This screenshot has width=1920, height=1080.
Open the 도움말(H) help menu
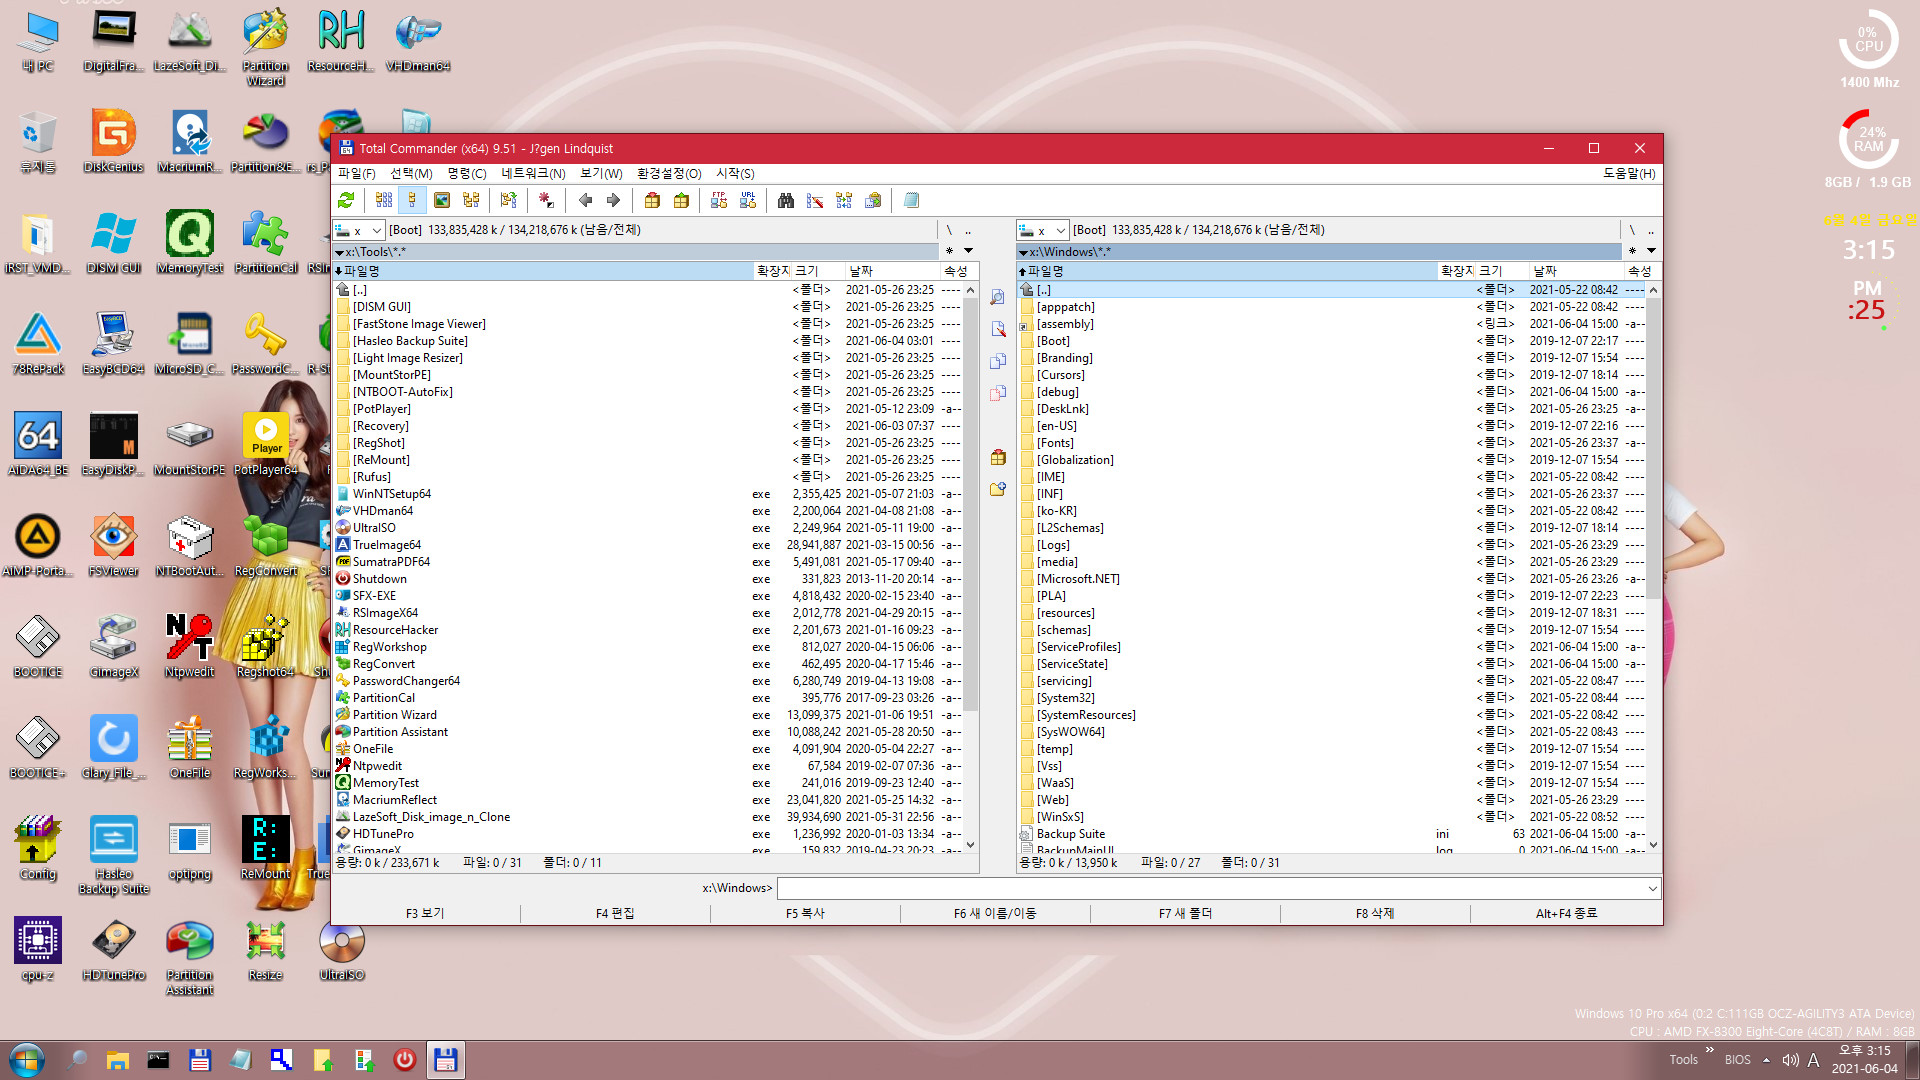click(1629, 174)
